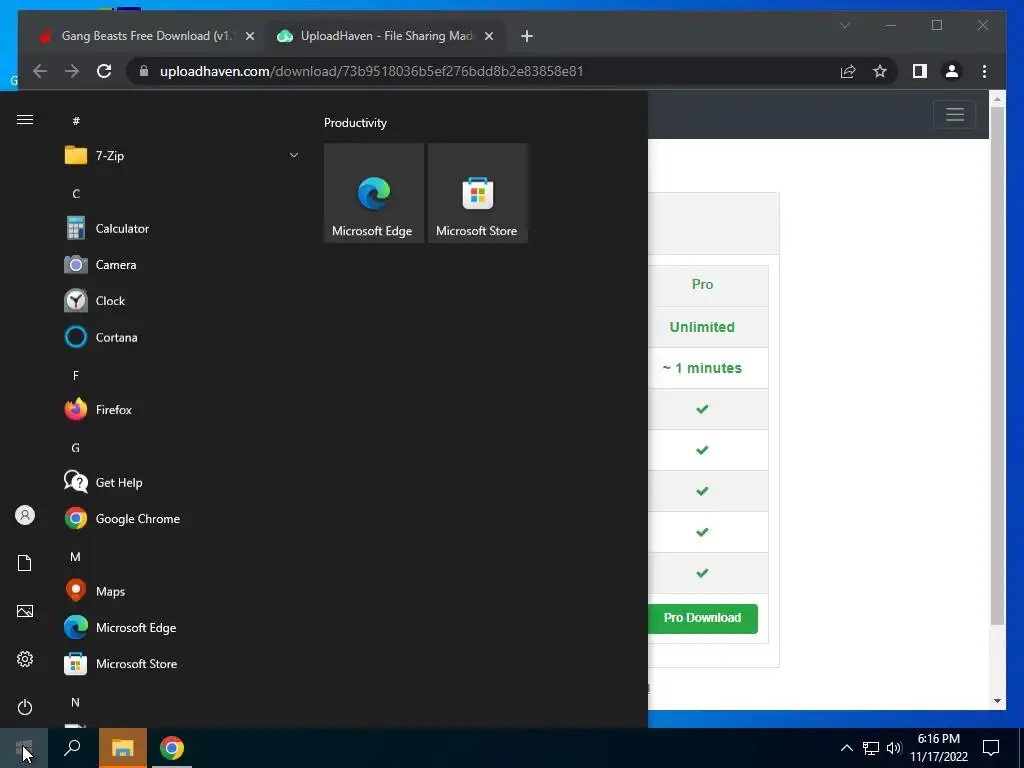Open the volume tray icon
Screen dimensions: 1024x768
click(894, 748)
